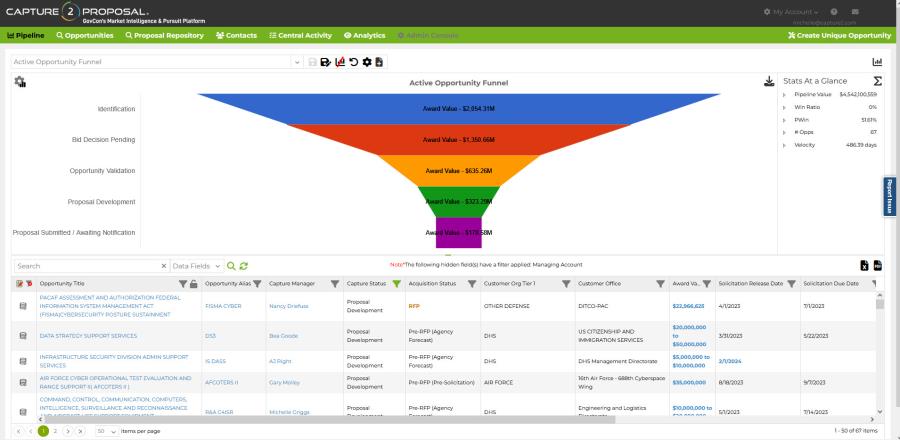Image resolution: width=900 pixels, height=440 pixels.
Task: Filter the Capture Manager column
Action: pyautogui.click(x=335, y=283)
